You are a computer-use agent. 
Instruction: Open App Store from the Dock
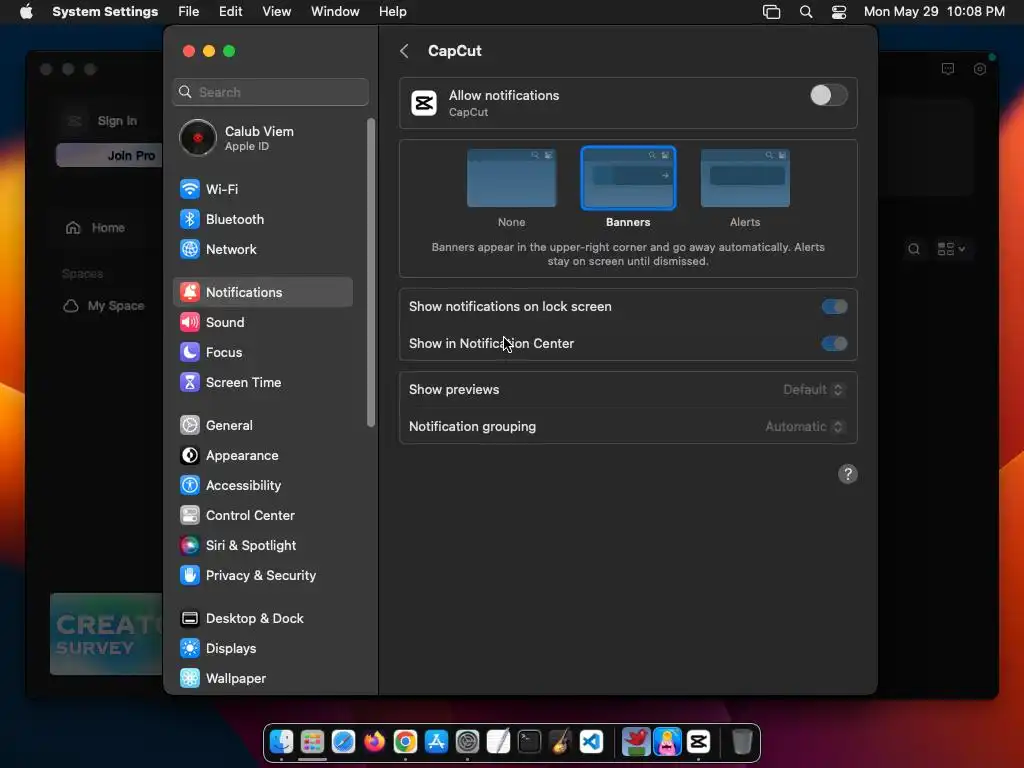tap(436, 742)
